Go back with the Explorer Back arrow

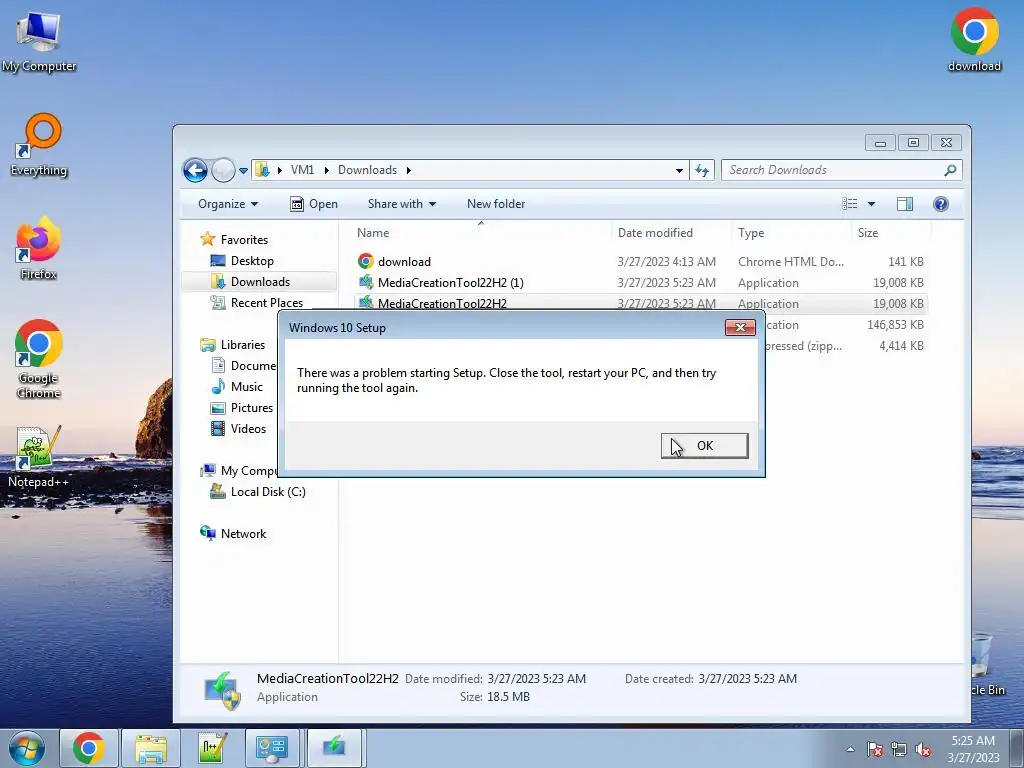pos(195,170)
